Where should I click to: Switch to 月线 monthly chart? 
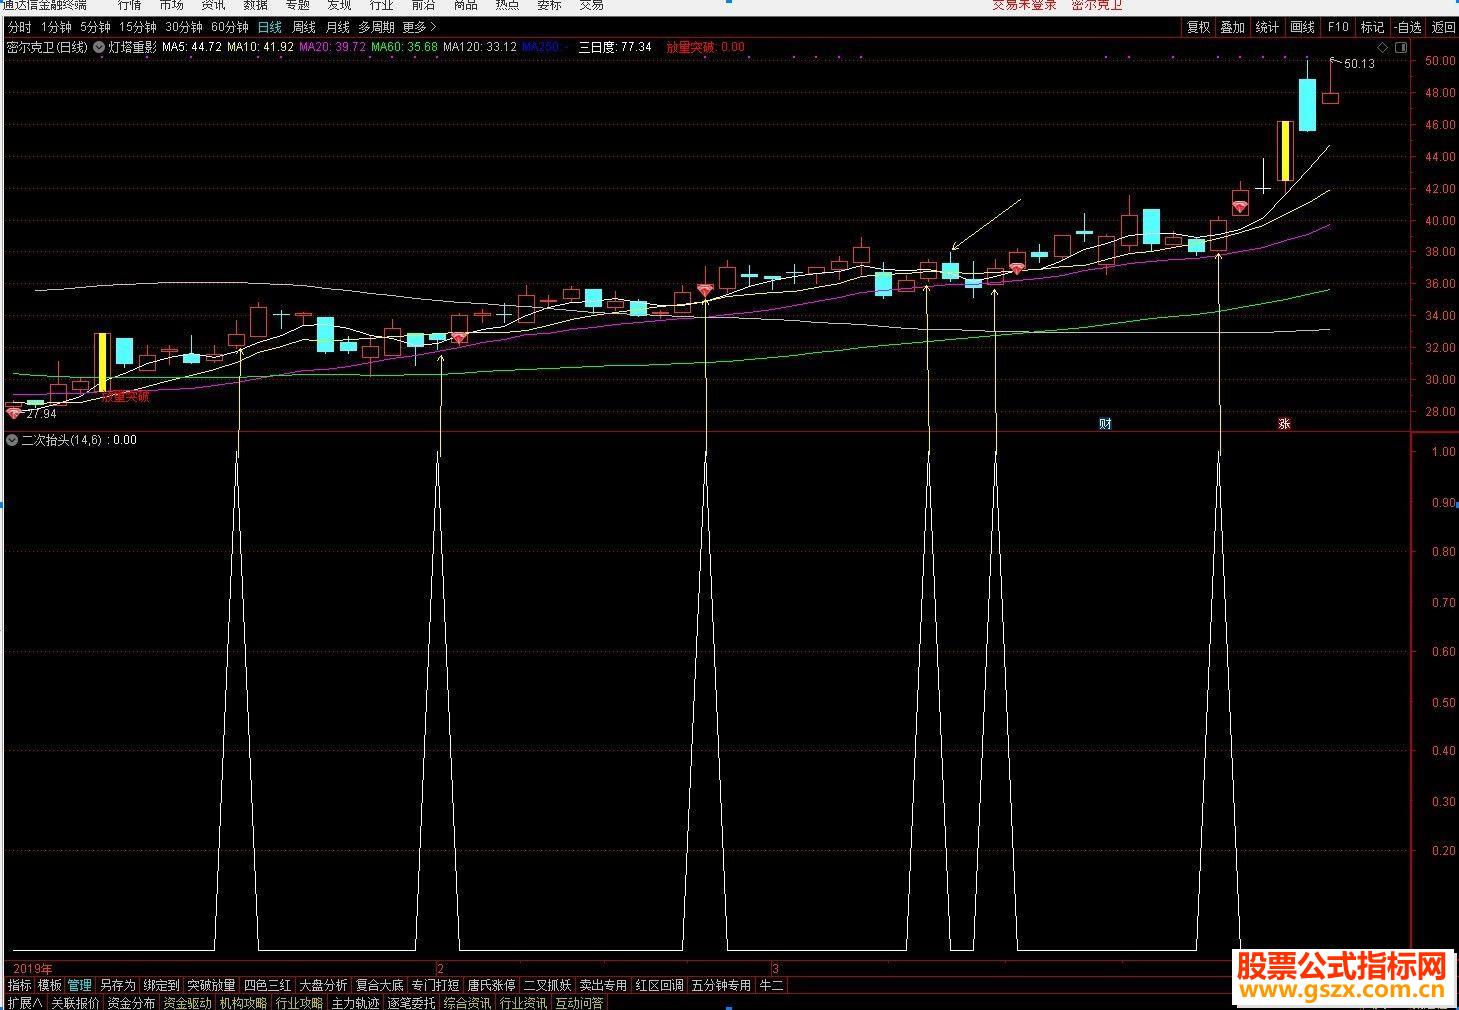pos(337,28)
